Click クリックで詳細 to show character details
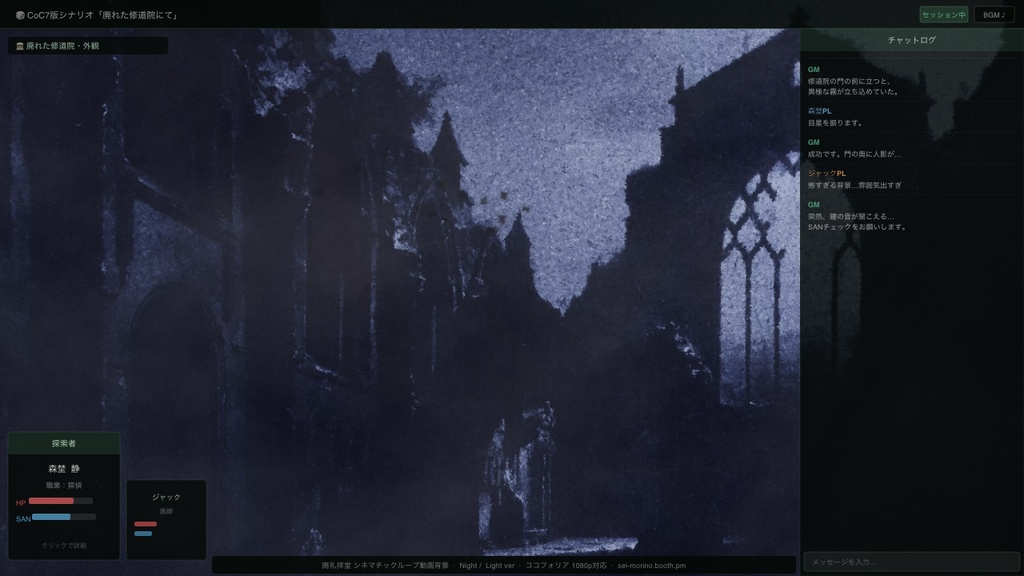This screenshot has width=1024, height=576. point(64,545)
